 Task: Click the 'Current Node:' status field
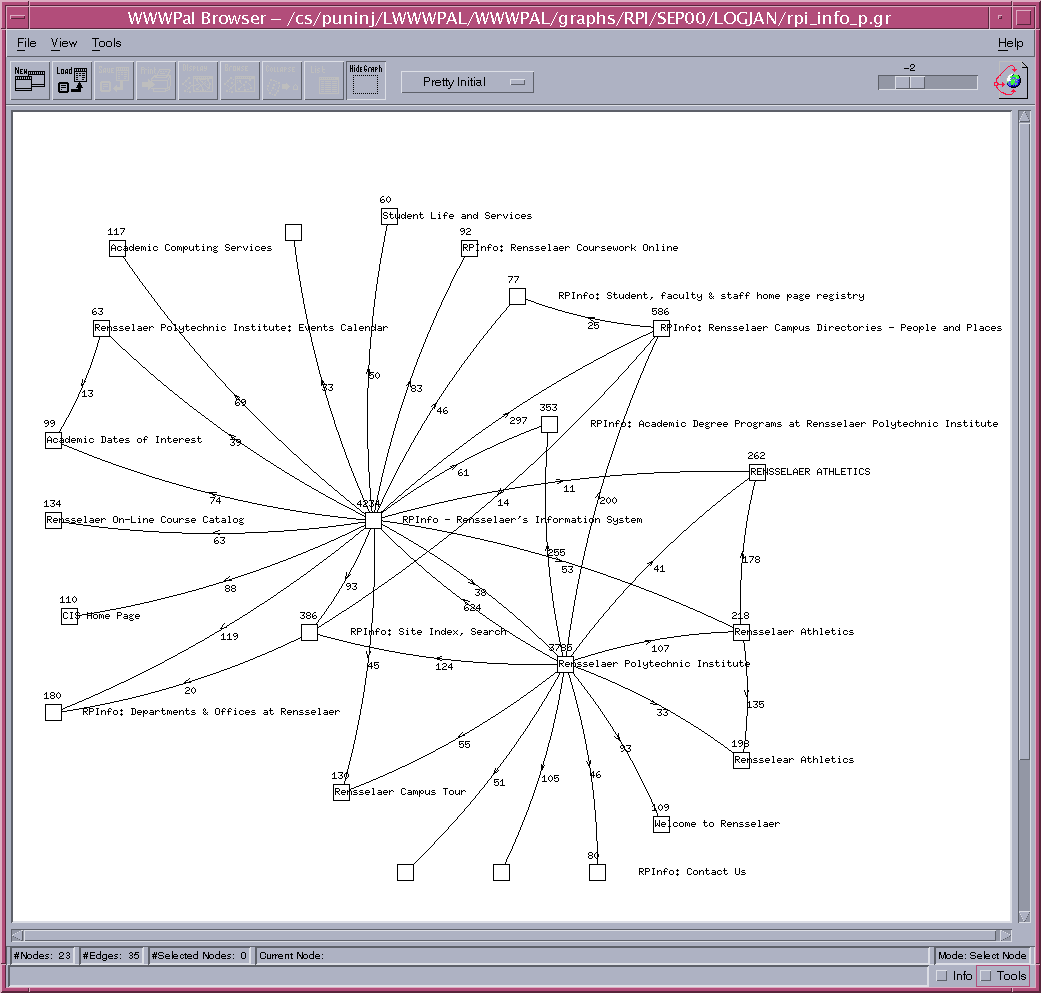(x=591, y=956)
